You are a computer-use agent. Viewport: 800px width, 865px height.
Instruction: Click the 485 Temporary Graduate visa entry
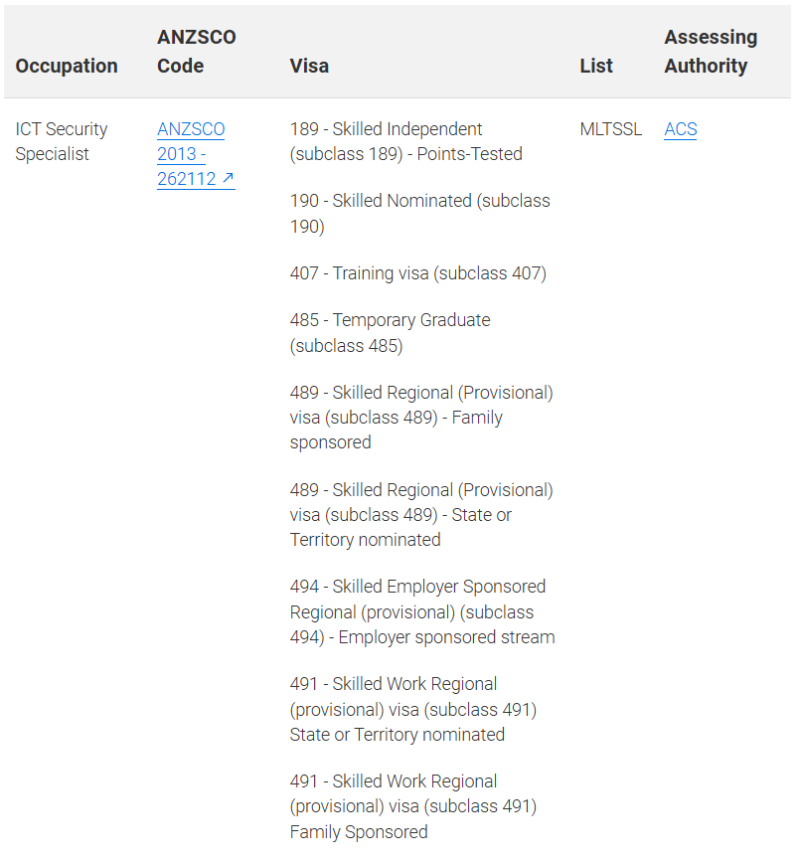point(390,333)
